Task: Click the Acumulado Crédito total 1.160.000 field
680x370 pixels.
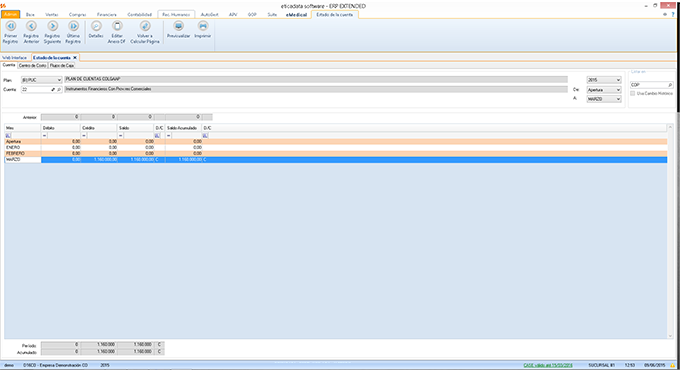Action: 98,352
